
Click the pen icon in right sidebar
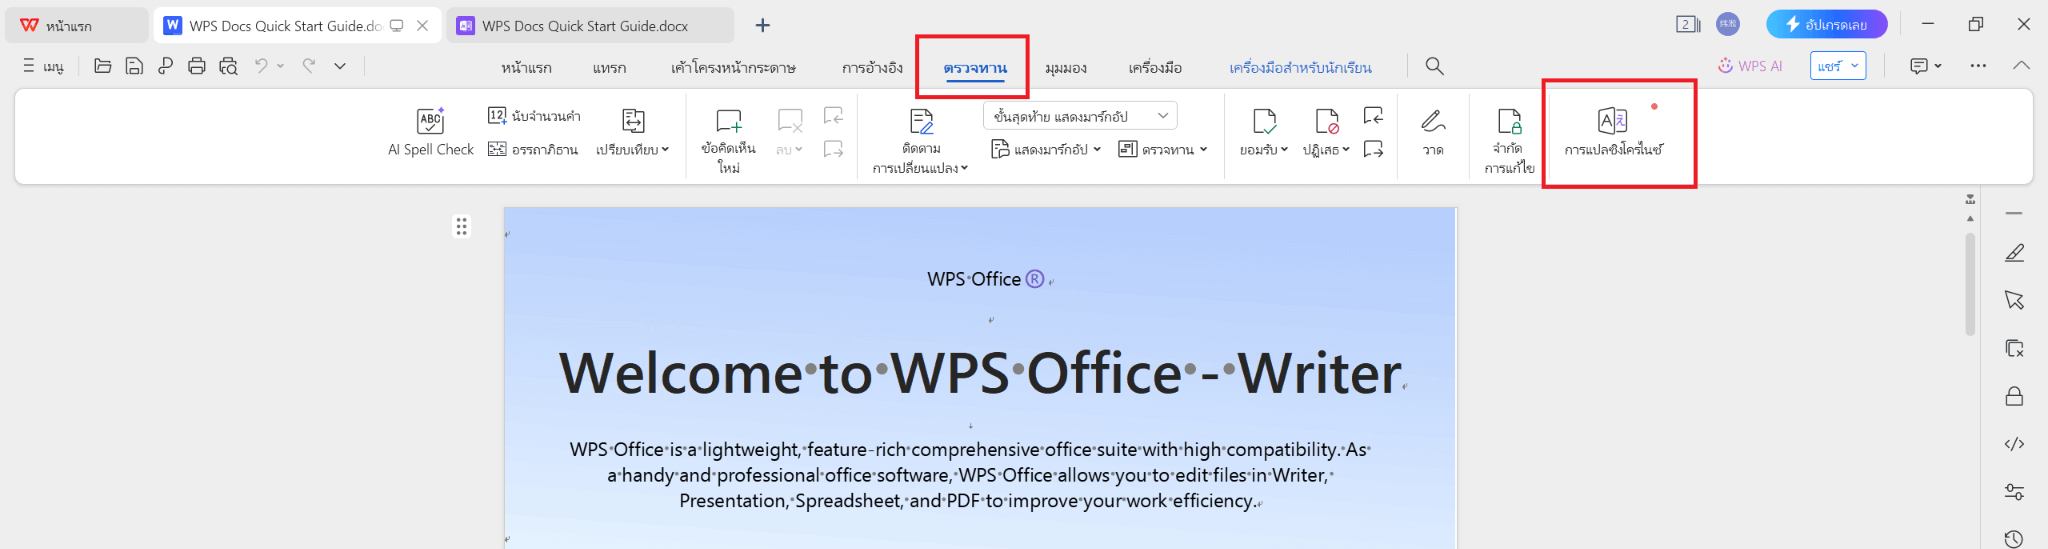pos(2015,253)
